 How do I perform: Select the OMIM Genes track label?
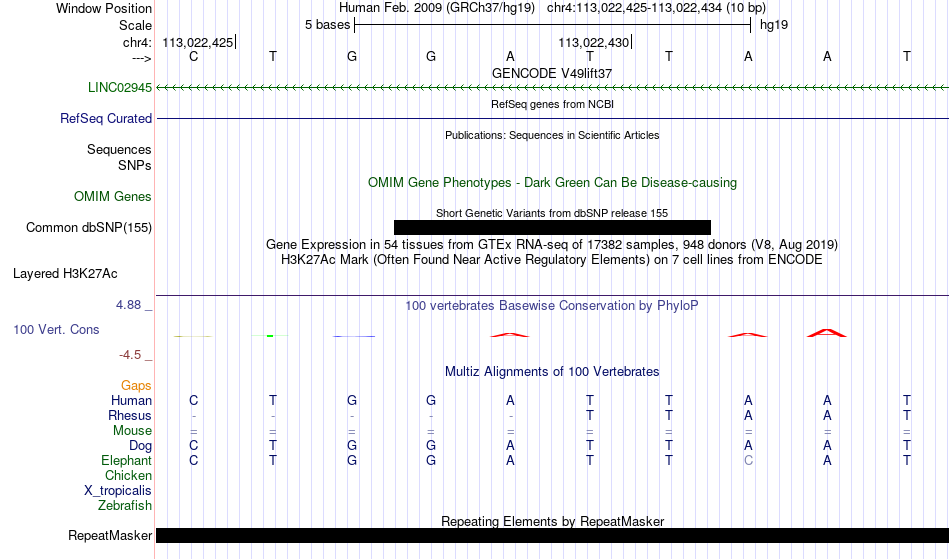click(113, 196)
